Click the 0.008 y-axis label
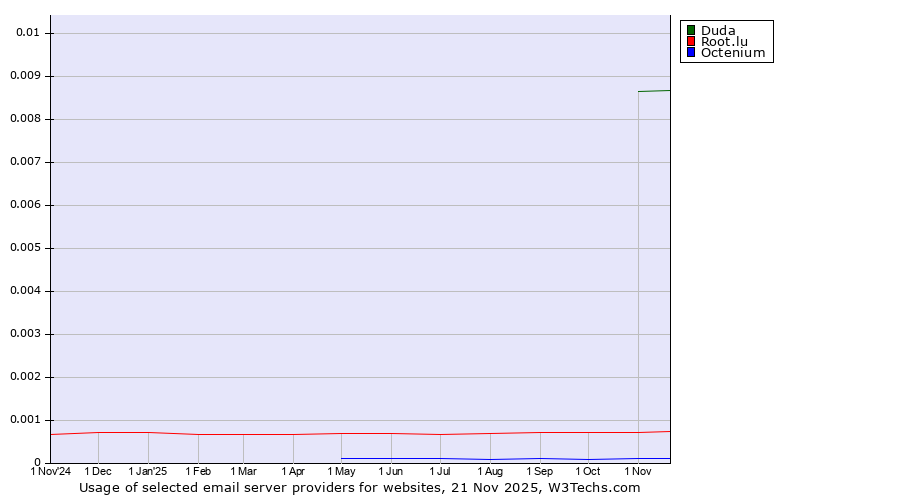The height and width of the screenshot is (500, 900). click(25, 119)
